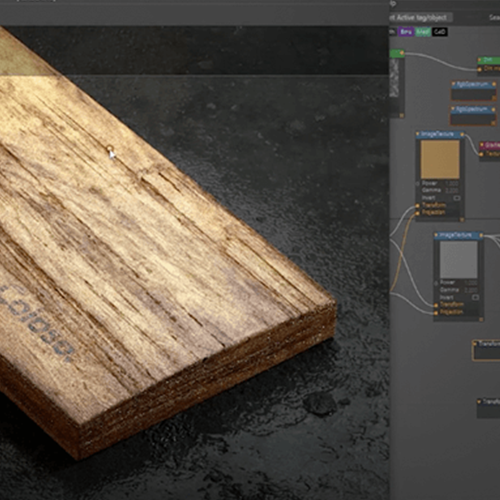This screenshot has width=500, height=500.
Task: Expand the first RgbSpectrum node corner arrow
Action: point(494,98)
